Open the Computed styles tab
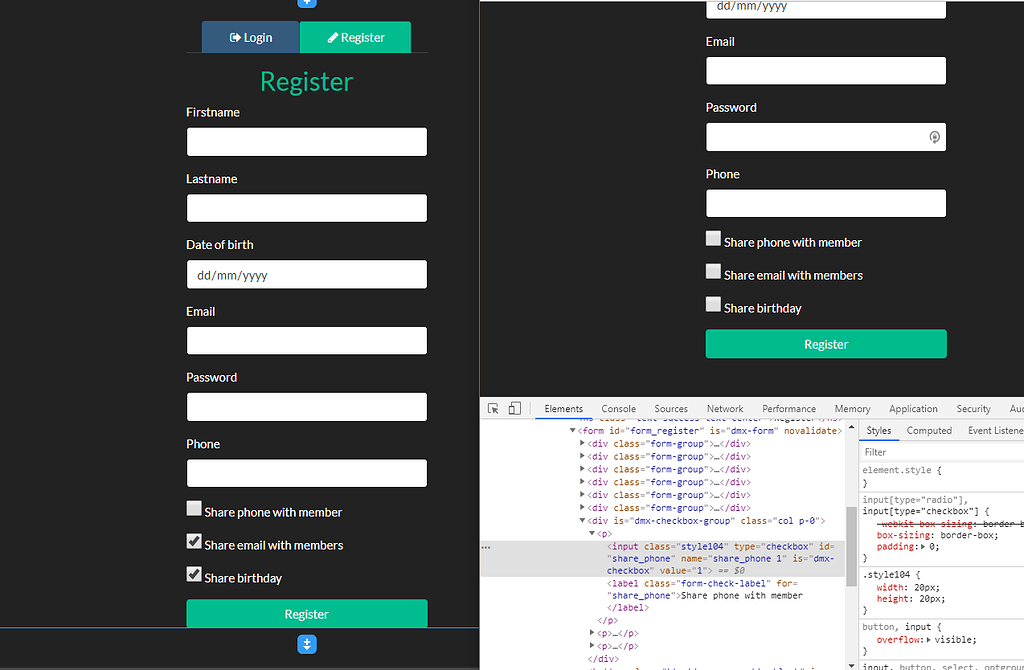1024x670 pixels. [928, 430]
